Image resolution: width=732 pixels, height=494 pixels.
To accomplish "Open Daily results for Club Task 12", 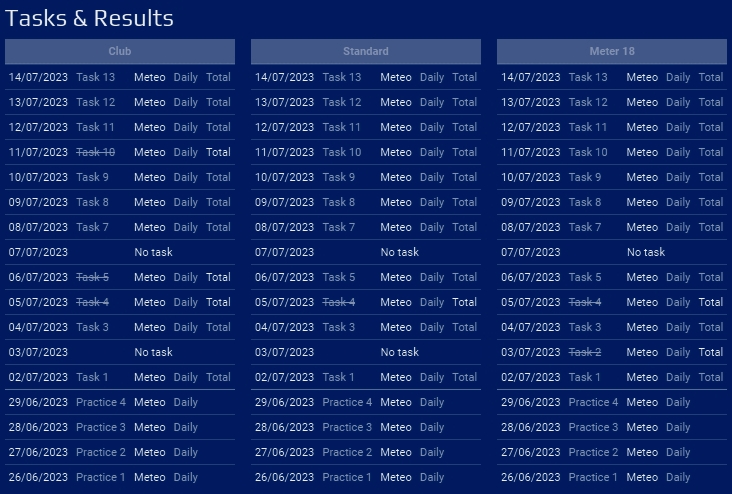I will click(186, 102).
